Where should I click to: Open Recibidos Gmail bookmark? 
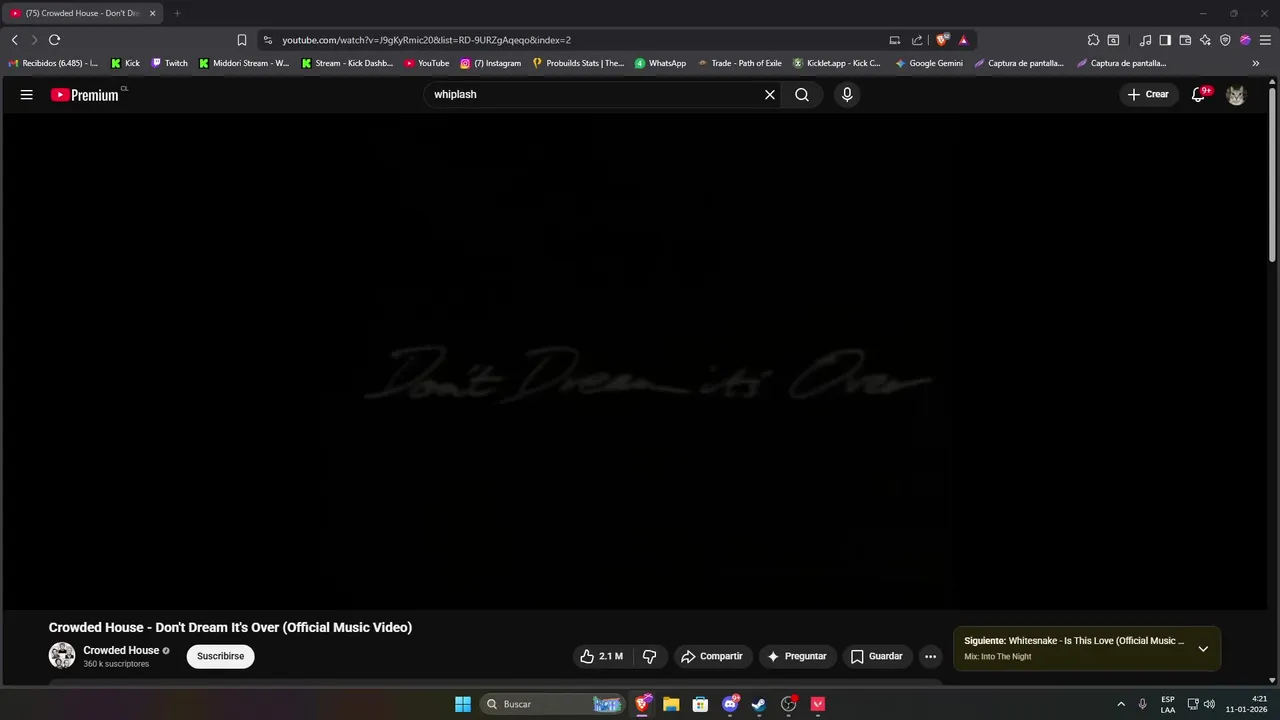tap(53, 63)
